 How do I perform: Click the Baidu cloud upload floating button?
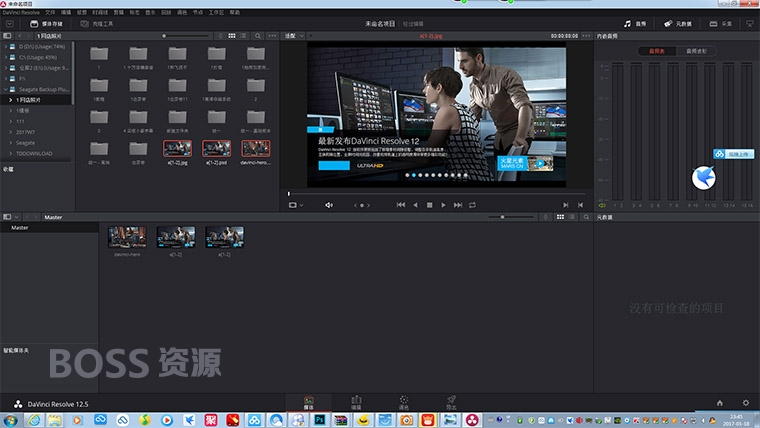tap(733, 154)
